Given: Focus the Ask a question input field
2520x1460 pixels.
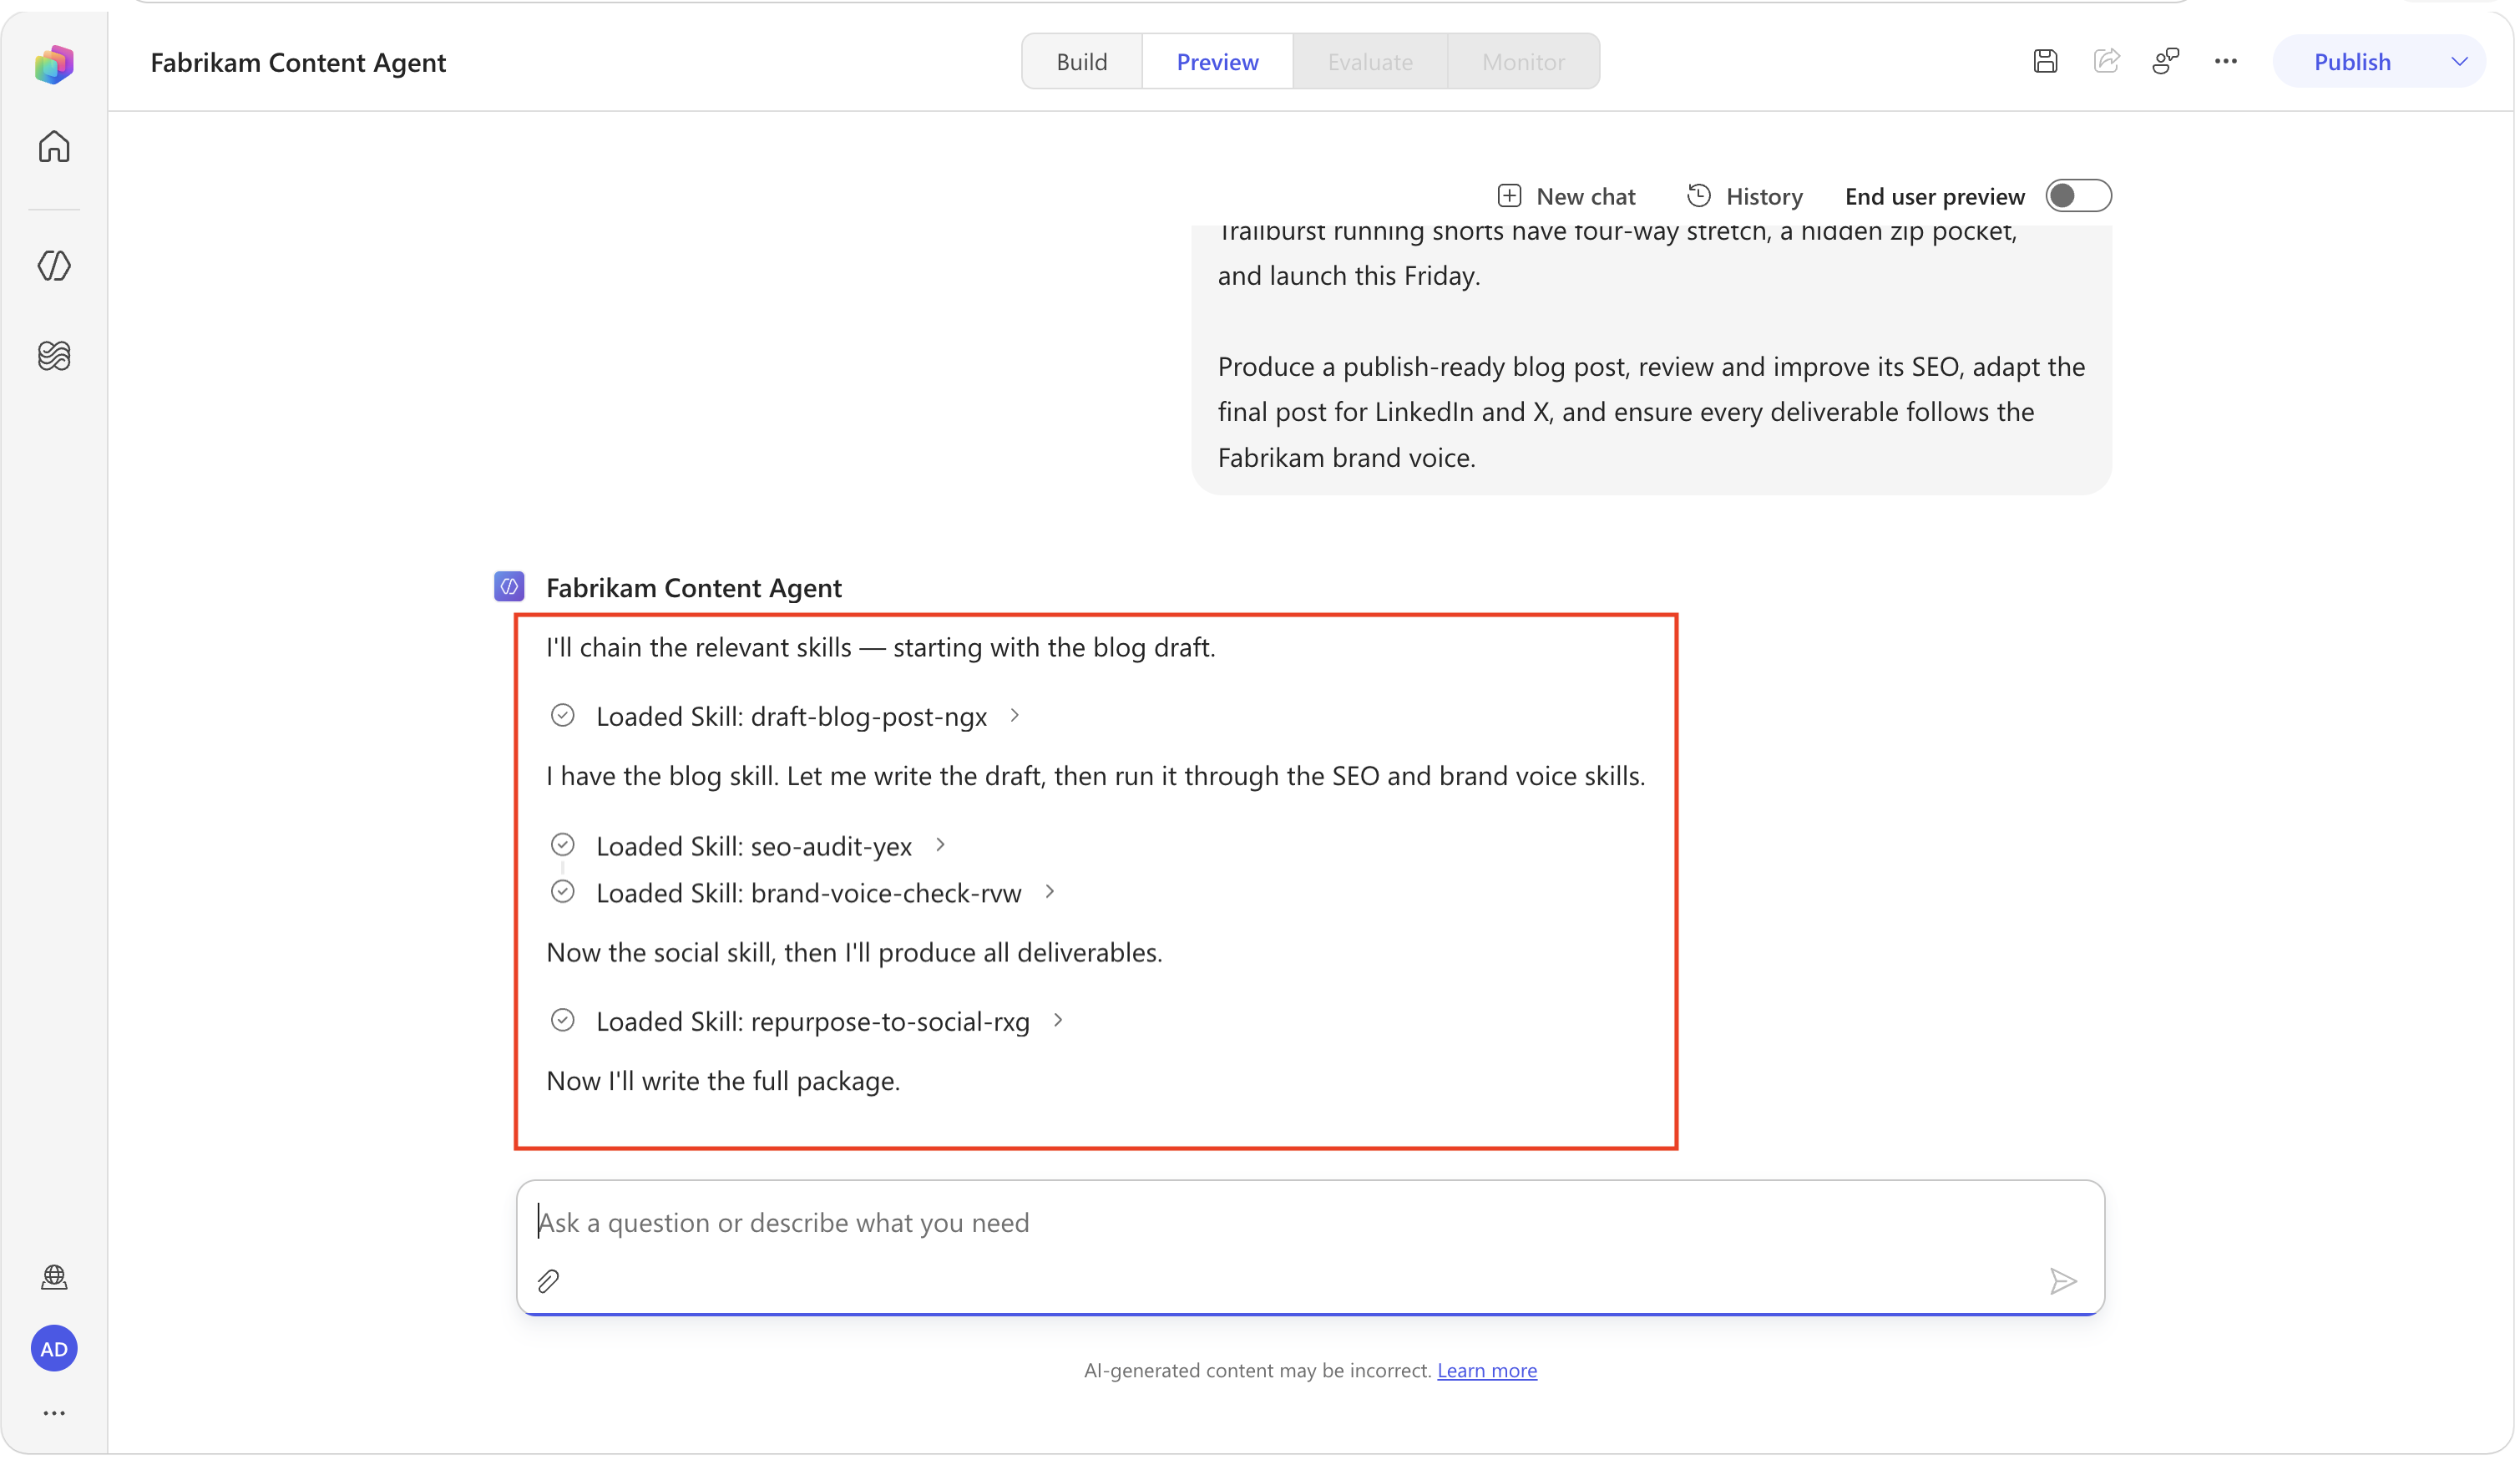Looking at the screenshot, I should (x=1310, y=1223).
